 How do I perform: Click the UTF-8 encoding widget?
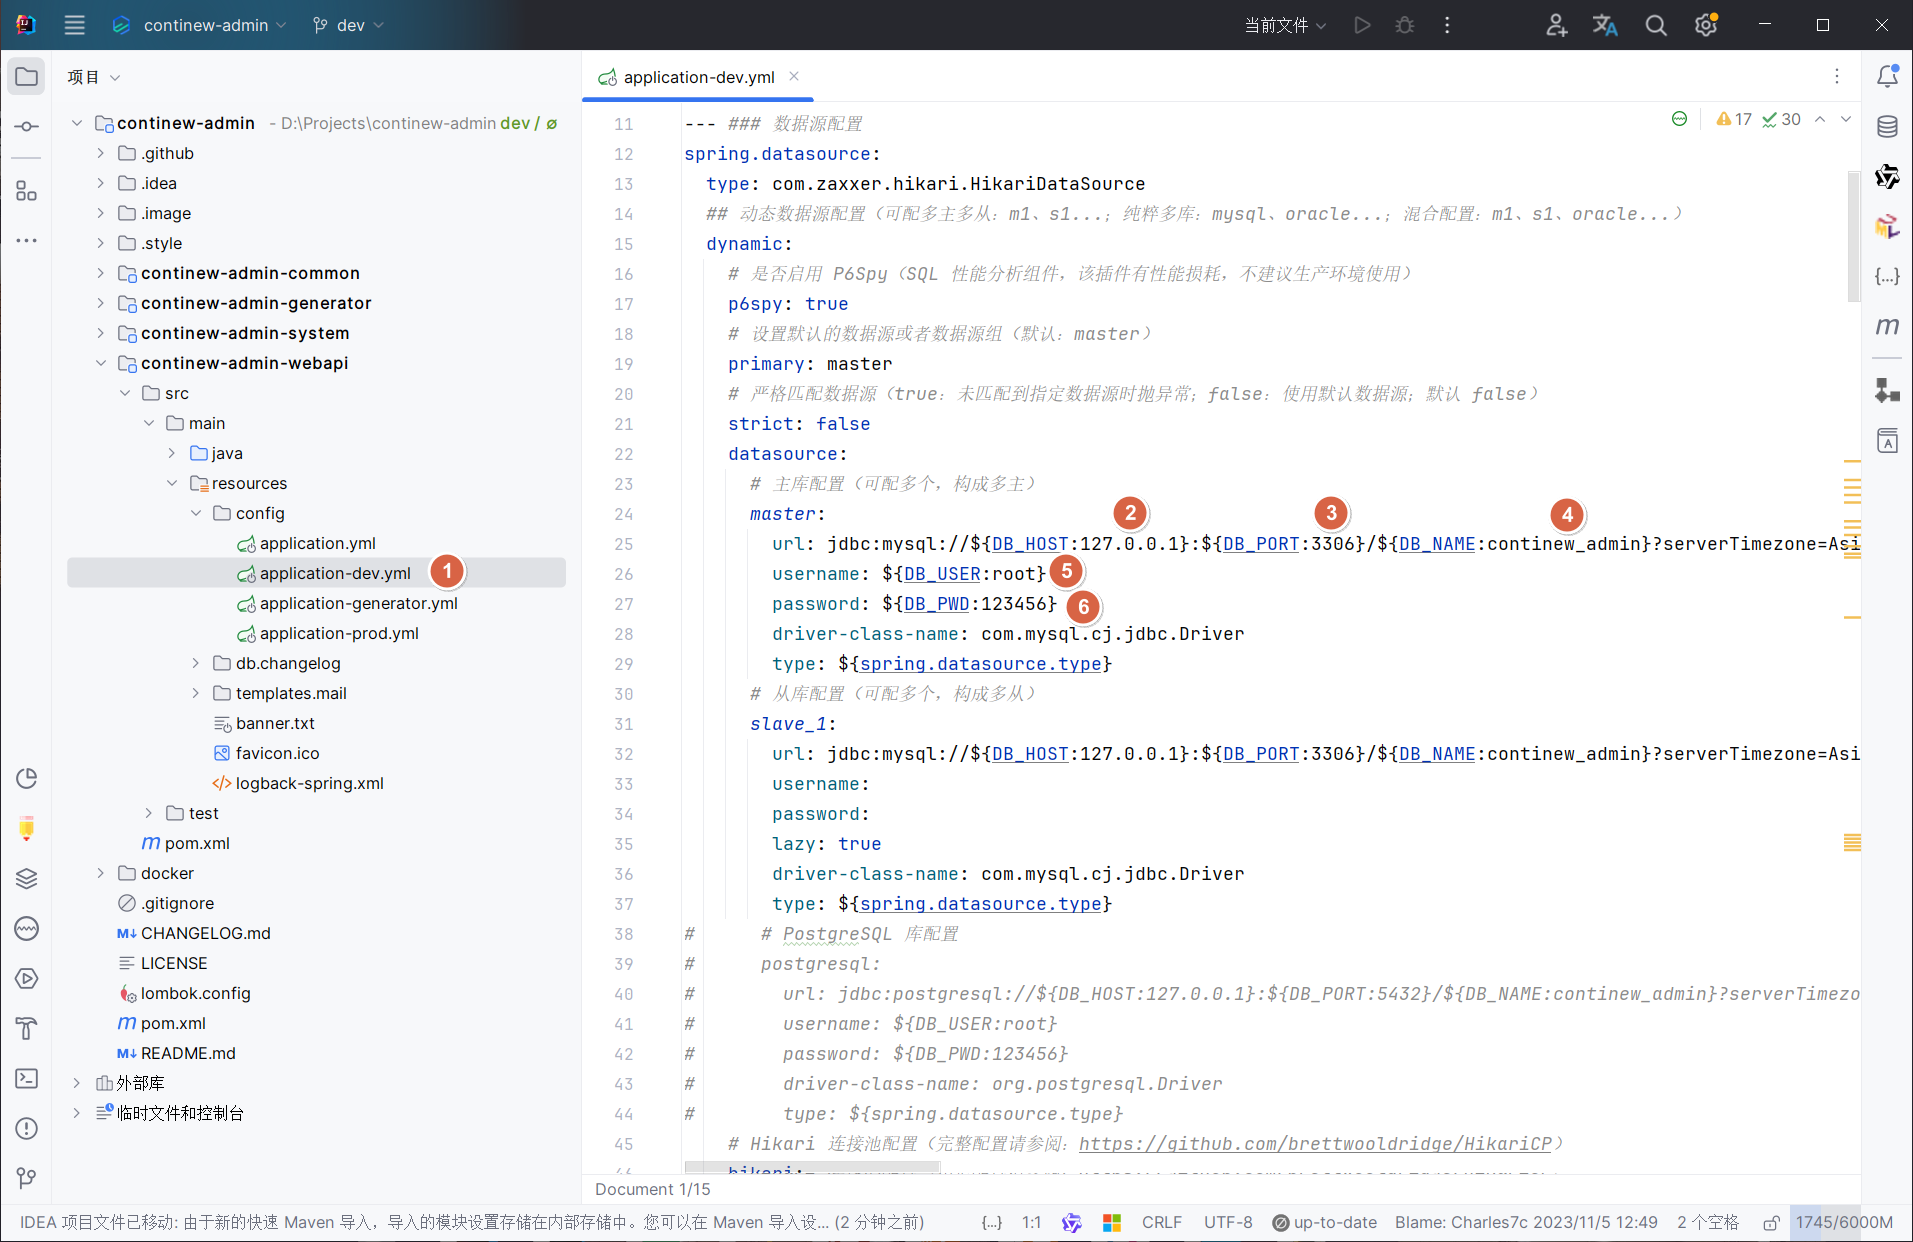click(x=1228, y=1223)
